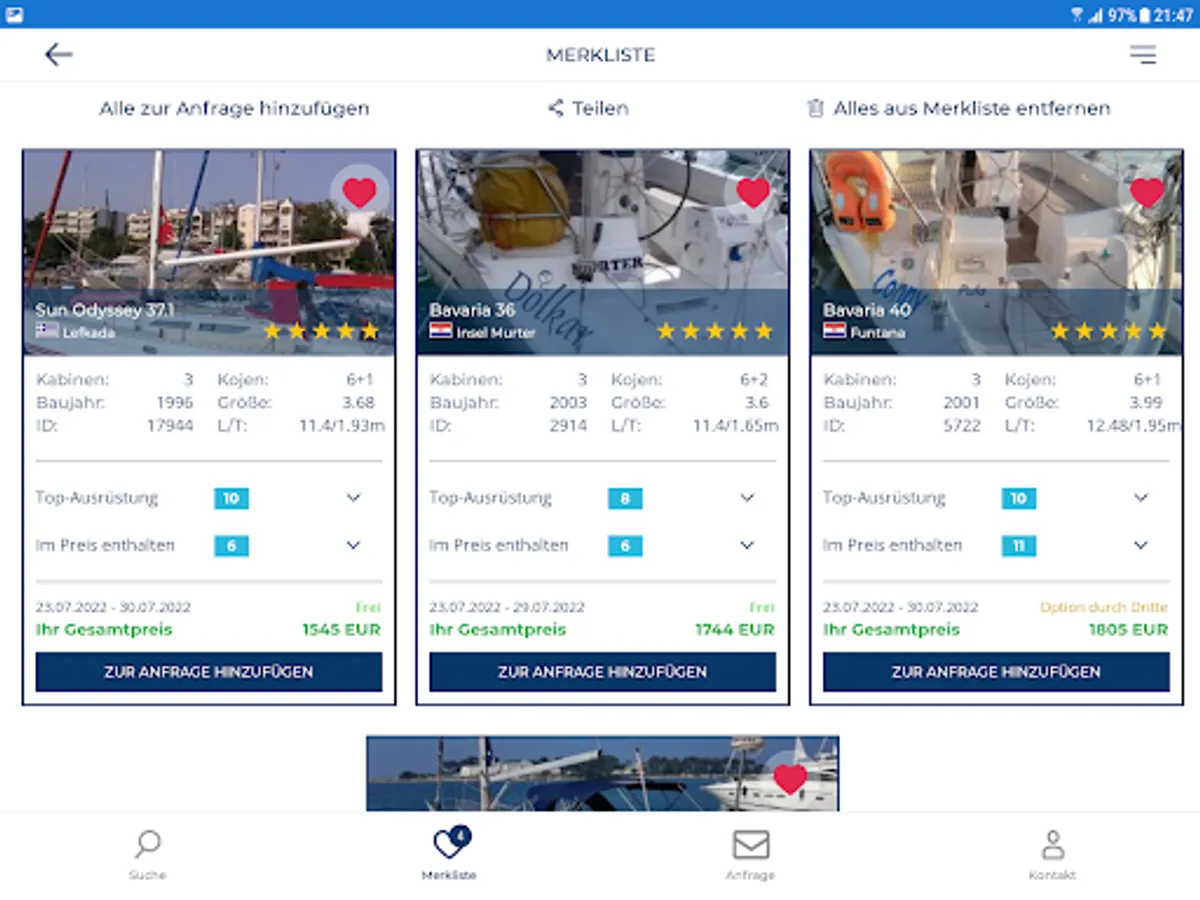Screen dimensions: 1200x900
Task: Tap the badge 11 on Bavaria 40 Im Preis enthalten
Action: pyautogui.click(x=1019, y=546)
